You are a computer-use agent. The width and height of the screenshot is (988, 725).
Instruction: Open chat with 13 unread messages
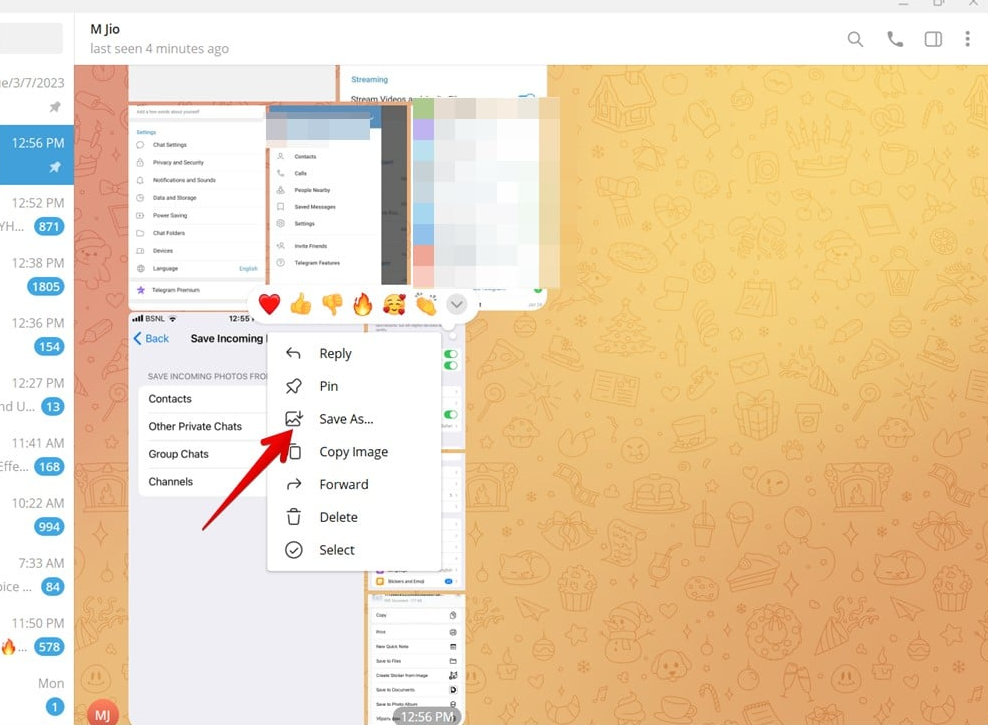[x=37, y=395]
